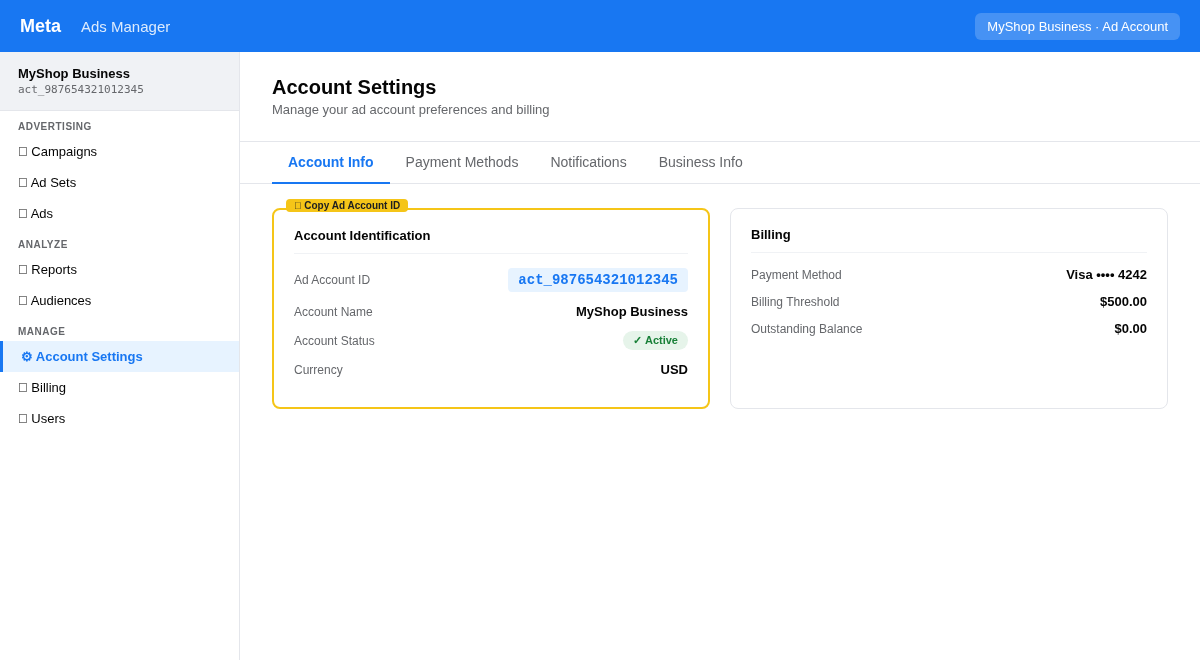Click MyShop Business name in sidebar header

pyautogui.click(x=74, y=73)
